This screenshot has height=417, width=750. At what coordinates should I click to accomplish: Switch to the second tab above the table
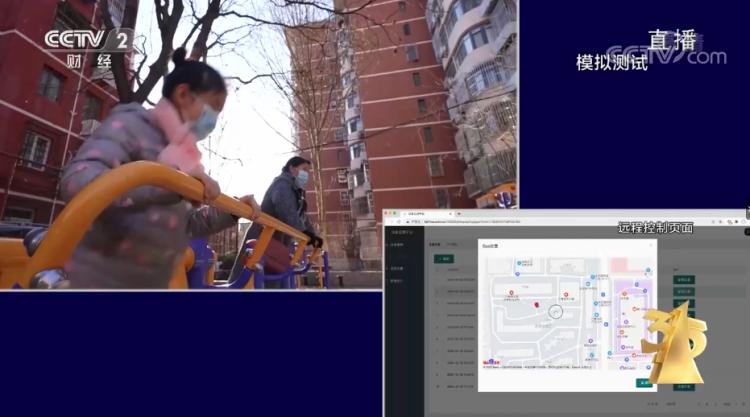(x=452, y=244)
